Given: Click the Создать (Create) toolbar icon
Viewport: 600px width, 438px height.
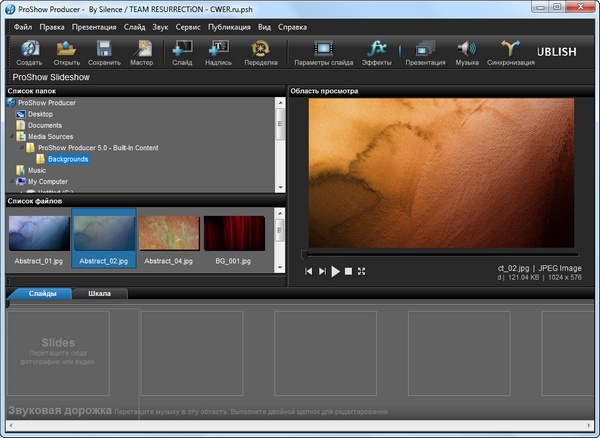Looking at the screenshot, I should (x=29, y=49).
